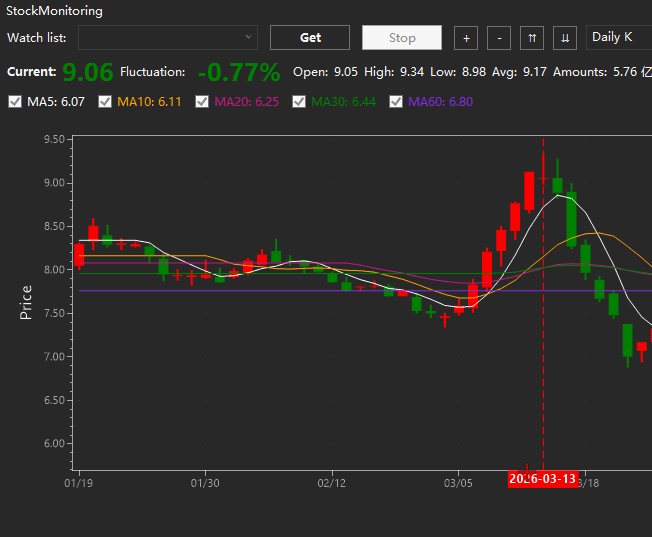Click the 02/12 date axis label
Screen dimensions: 652x537
[332, 483]
